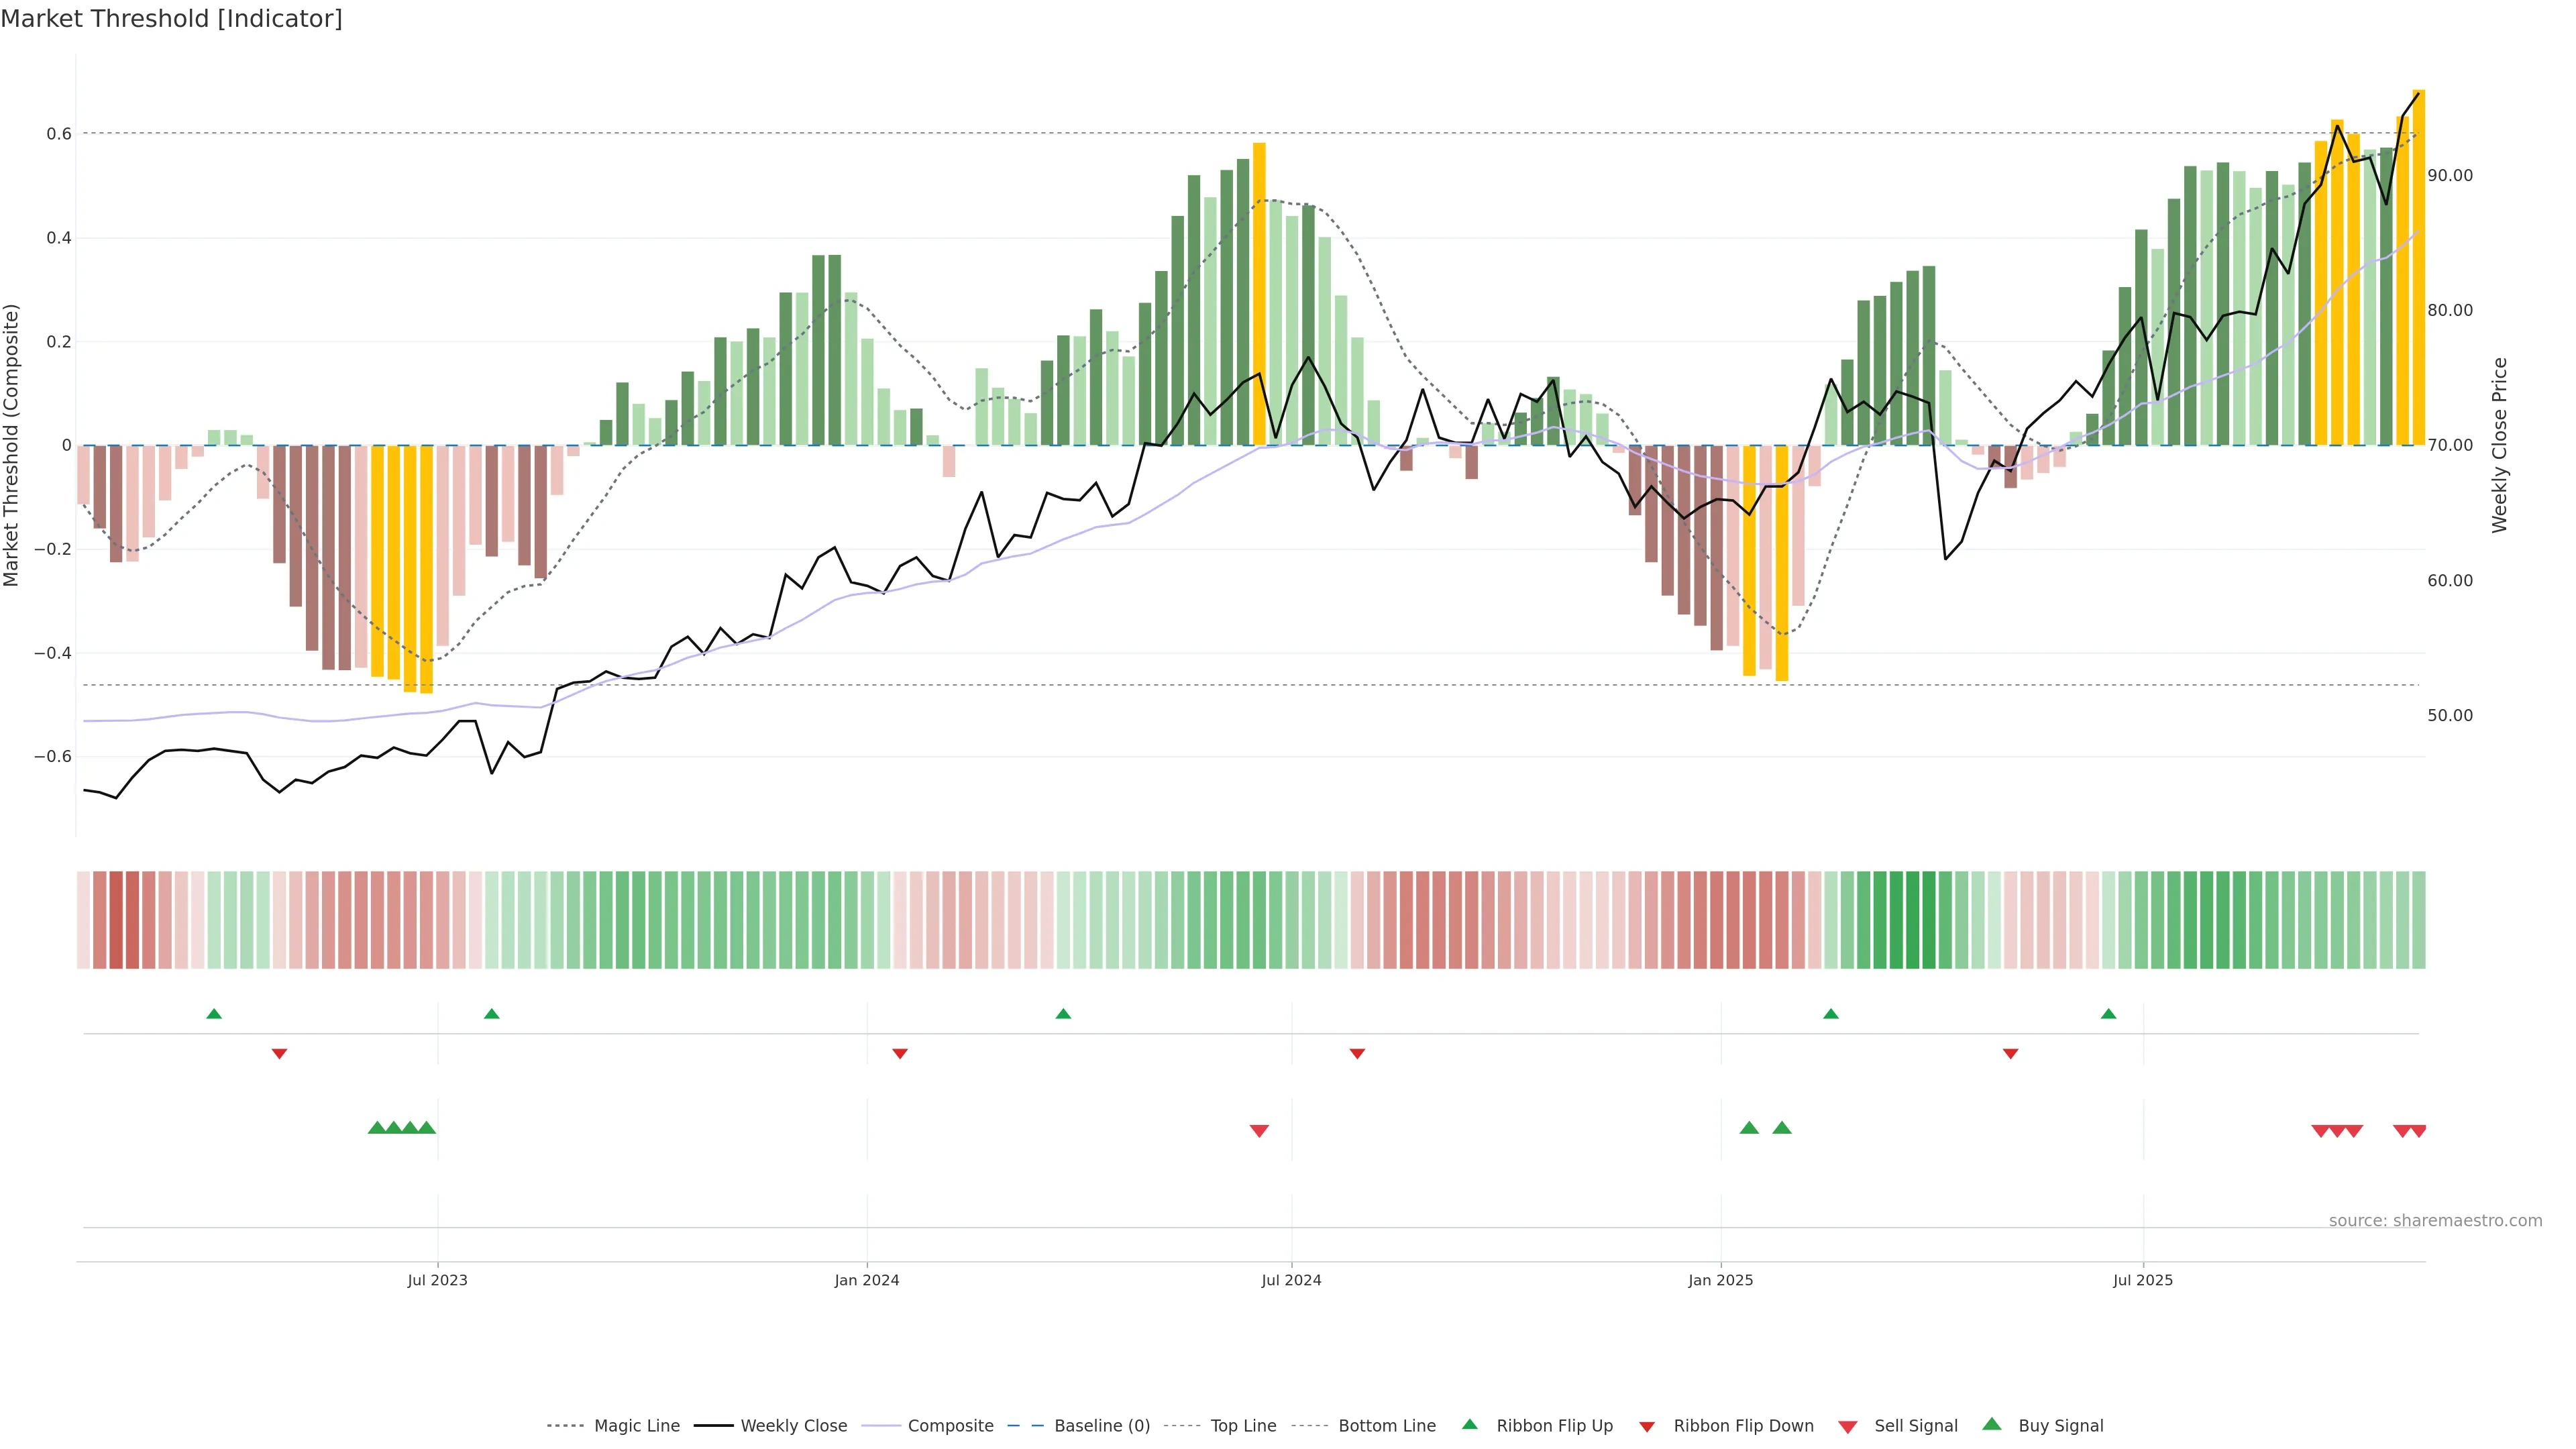This screenshot has height=1449, width=2576.
Task: Click the Bottom Line legend entry
Action: 1386,1426
